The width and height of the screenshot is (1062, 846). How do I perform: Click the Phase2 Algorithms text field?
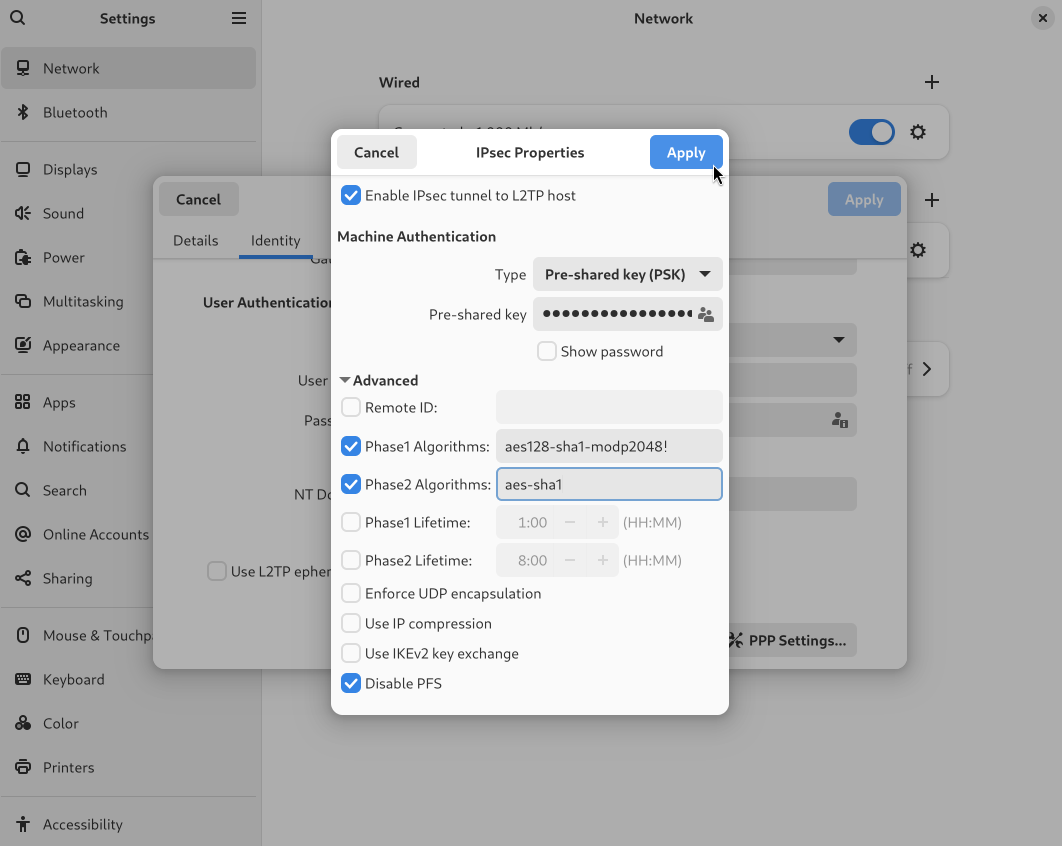pos(609,484)
